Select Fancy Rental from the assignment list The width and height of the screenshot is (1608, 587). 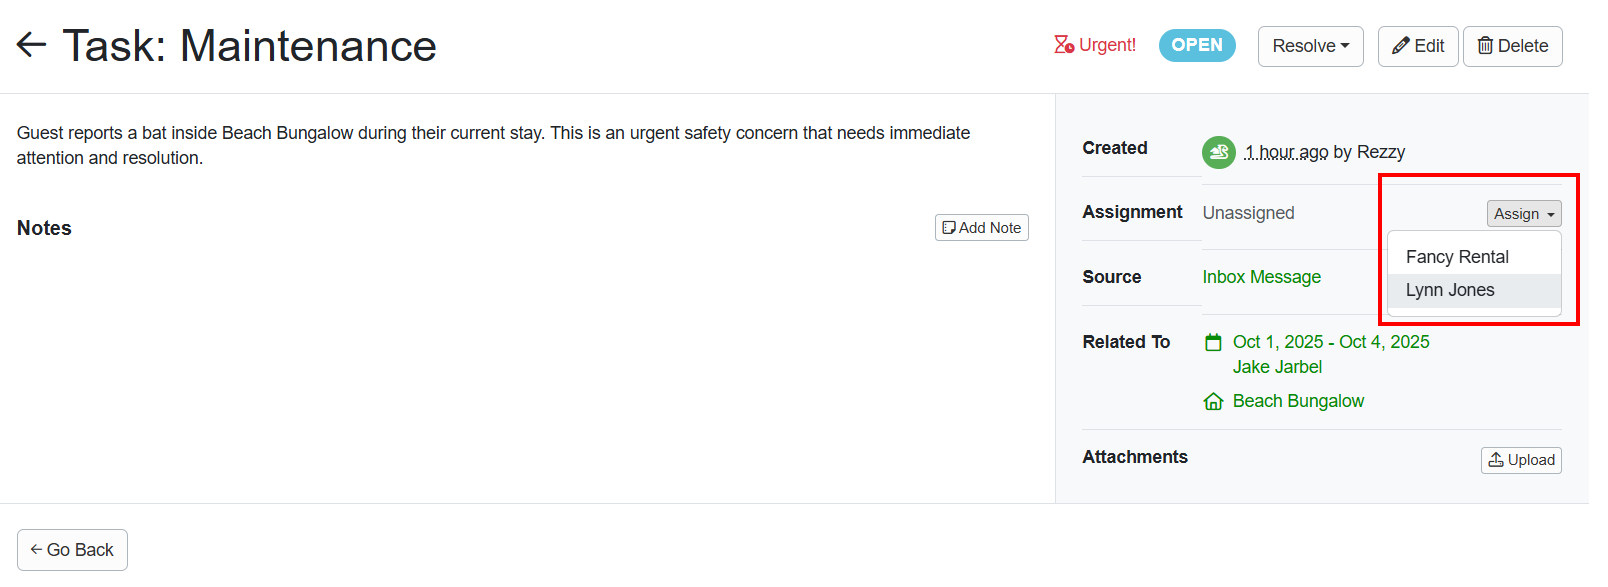click(x=1457, y=257)
